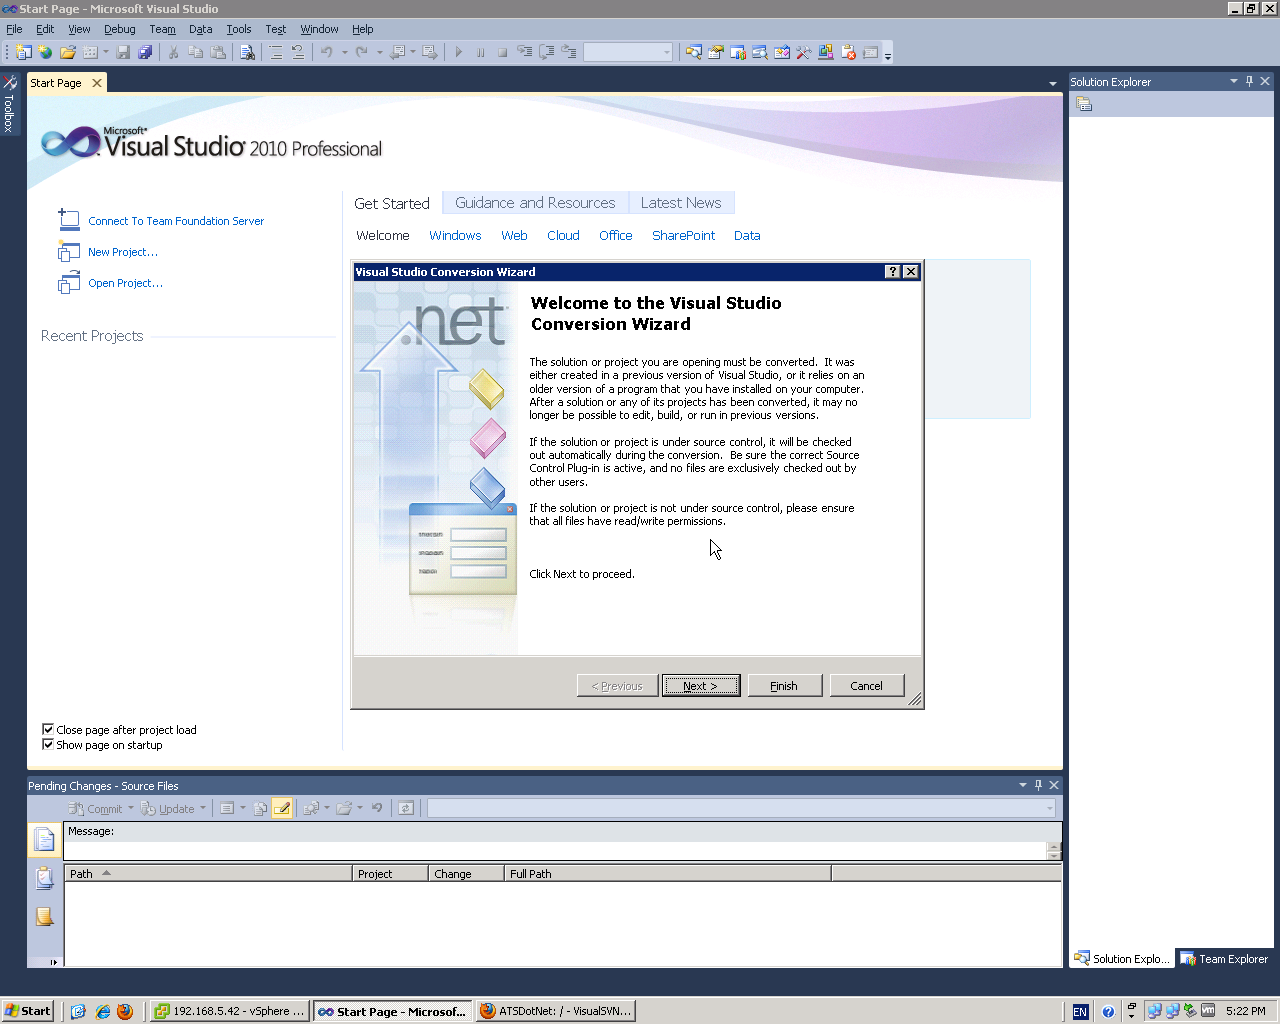
Task: Click the Save floppy disk icon
Action: tap(123, 52)
